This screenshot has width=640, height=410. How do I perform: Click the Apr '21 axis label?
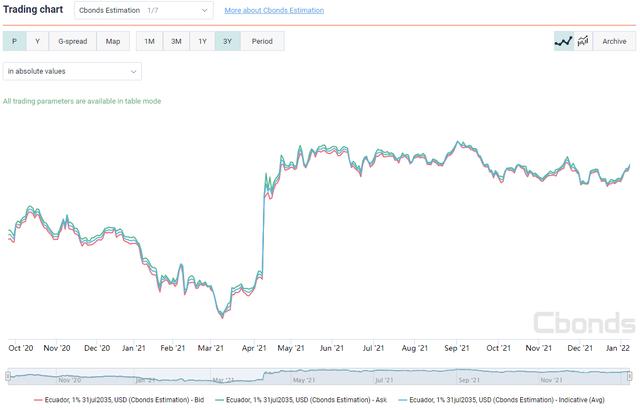tap(254, 348)
